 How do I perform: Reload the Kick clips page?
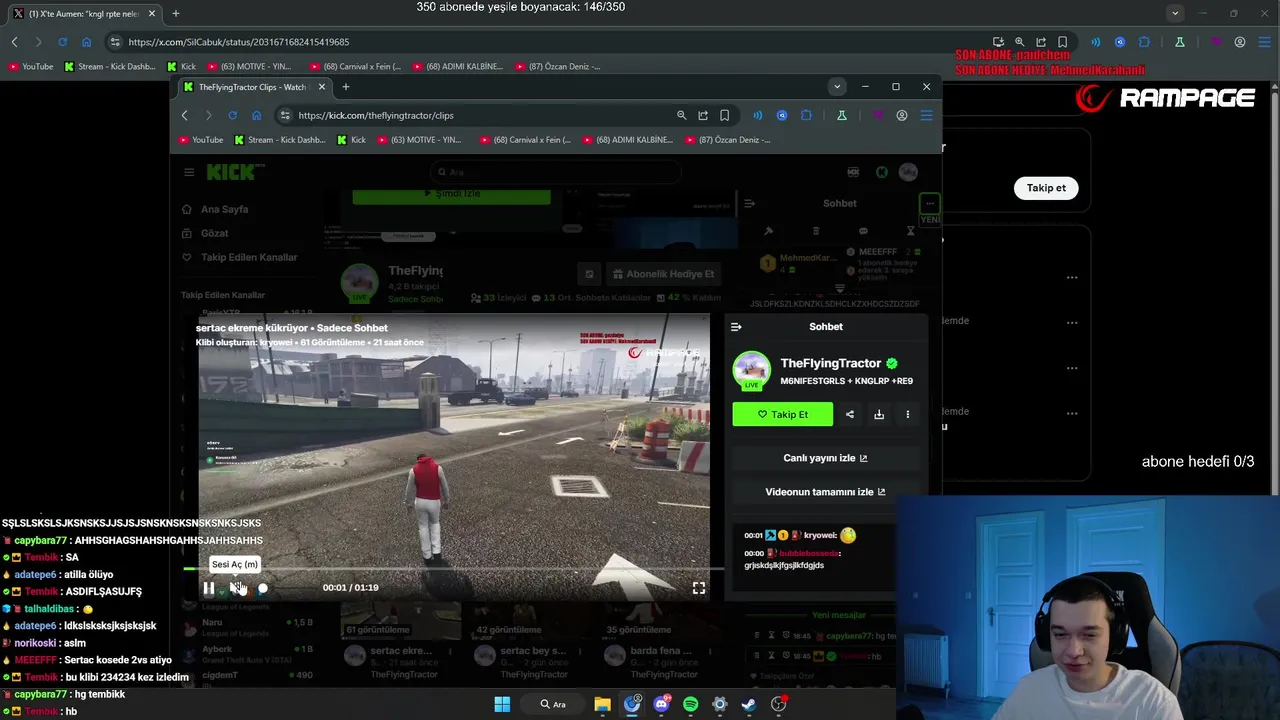[x=232, y=115]
